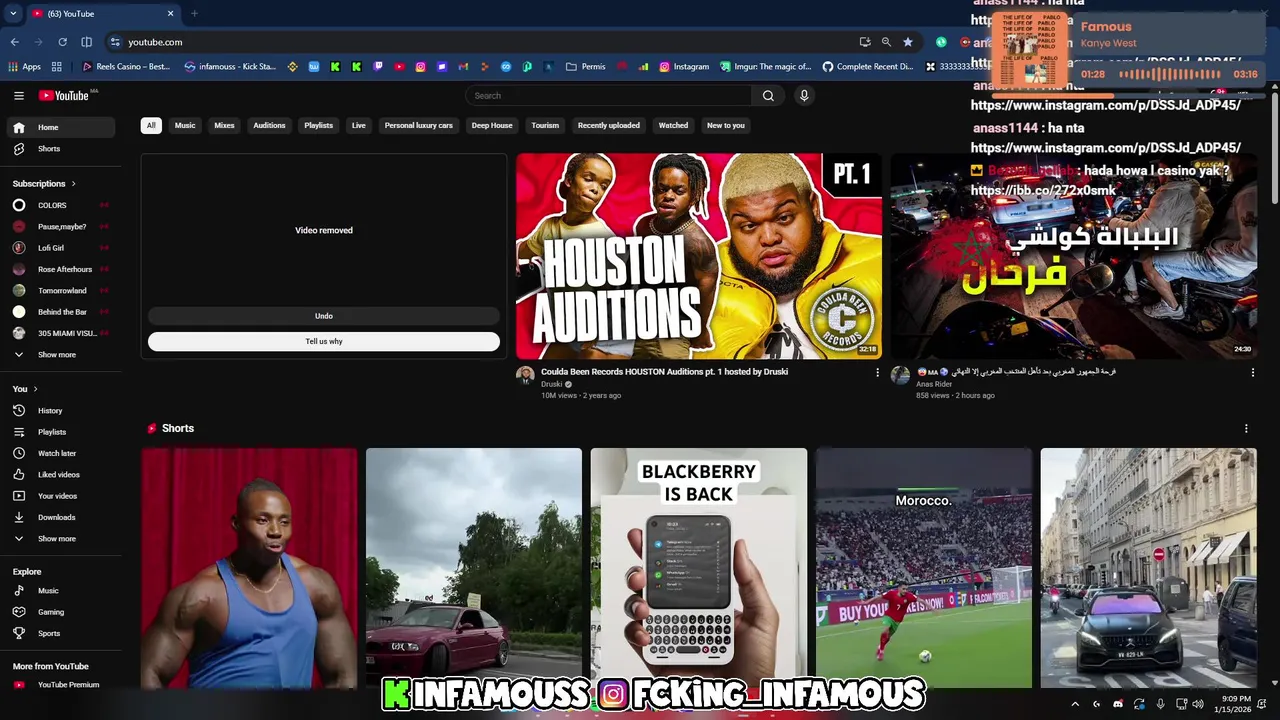Click Tell us why button
The width and height of the screenshot is (1280, 720).
coord(324,342)
